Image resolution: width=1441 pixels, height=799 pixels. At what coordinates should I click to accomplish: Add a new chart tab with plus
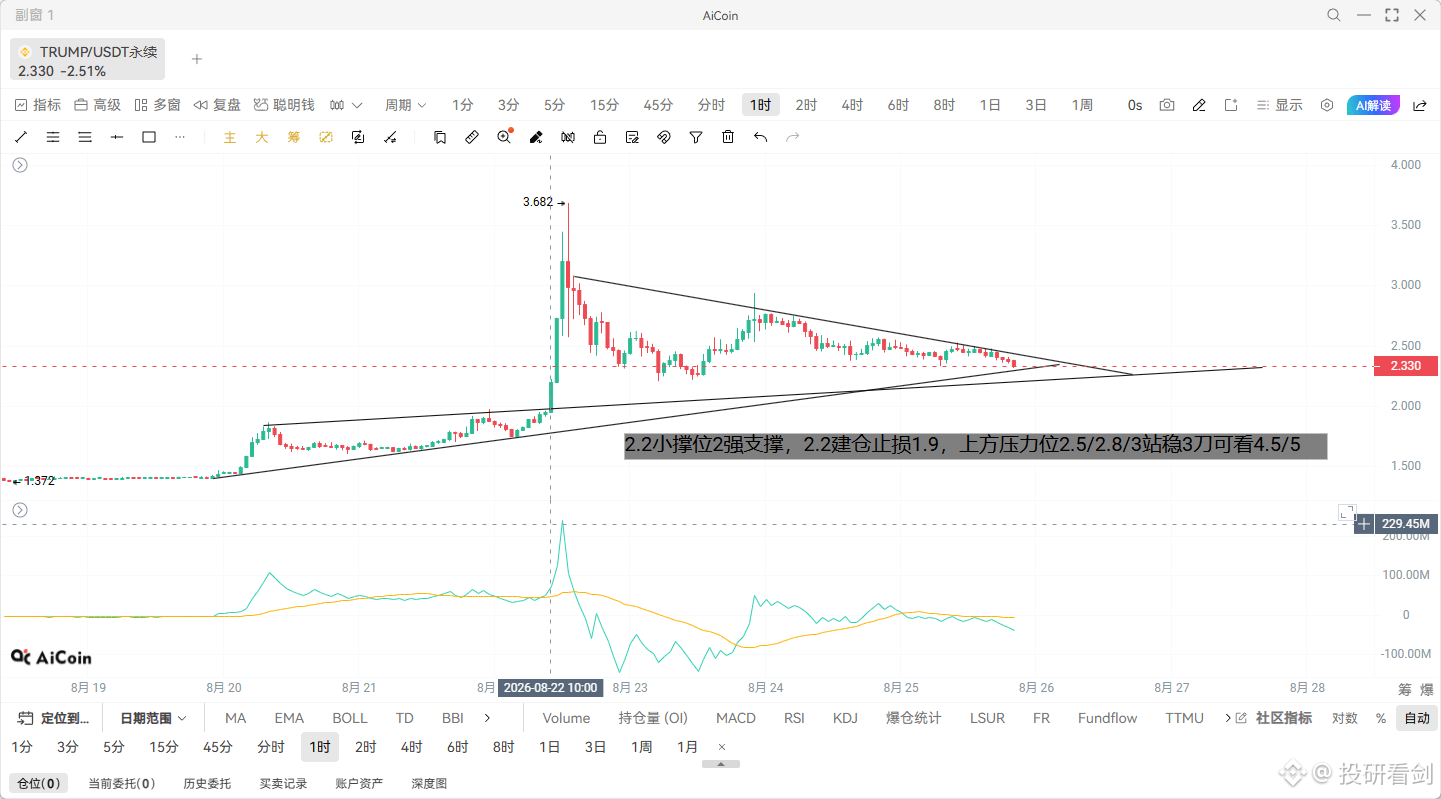coord(197,59)
